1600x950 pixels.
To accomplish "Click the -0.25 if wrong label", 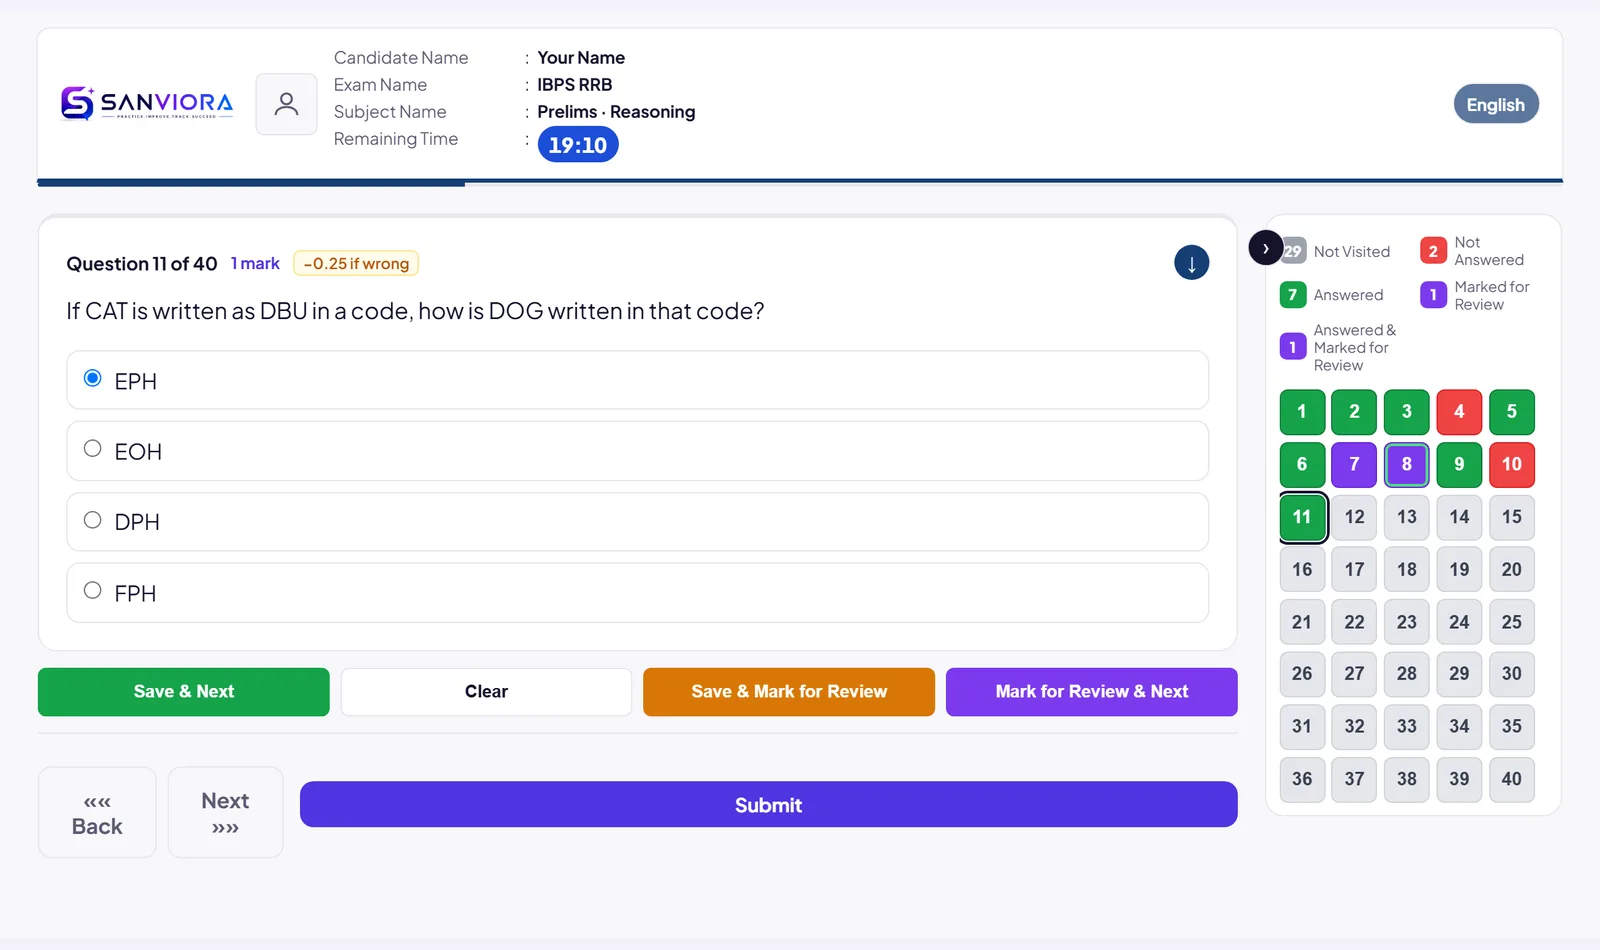I will pos(356,264).
